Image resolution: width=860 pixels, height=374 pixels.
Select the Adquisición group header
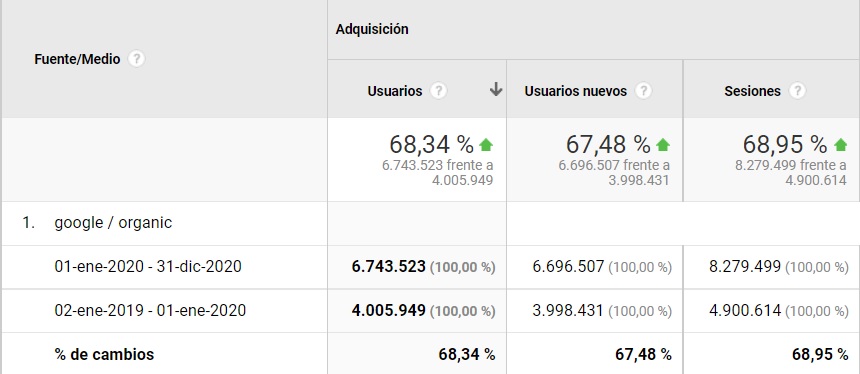point(372,29)
